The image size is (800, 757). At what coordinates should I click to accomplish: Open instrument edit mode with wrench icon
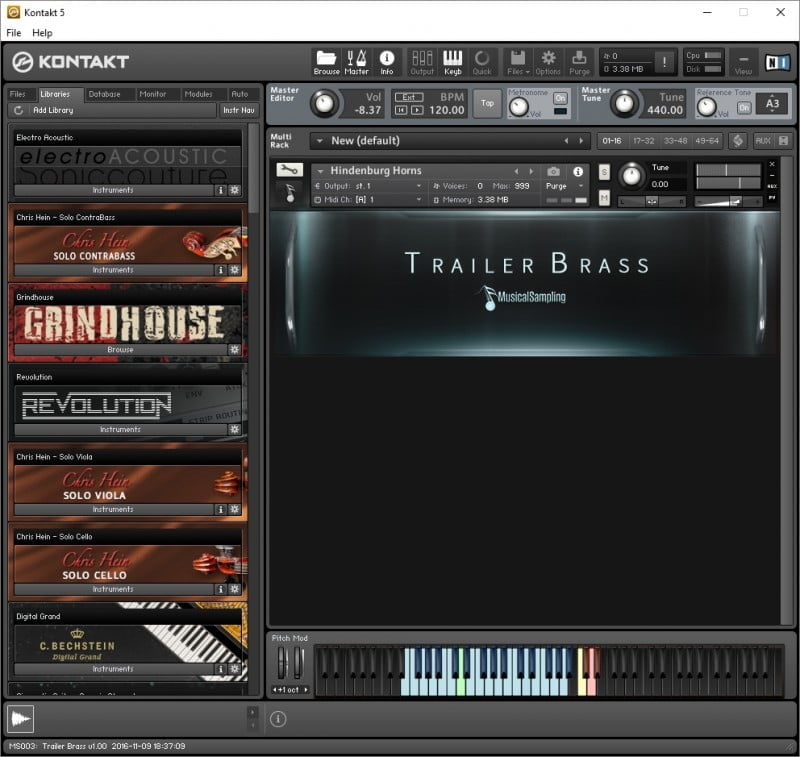[289, 171]
